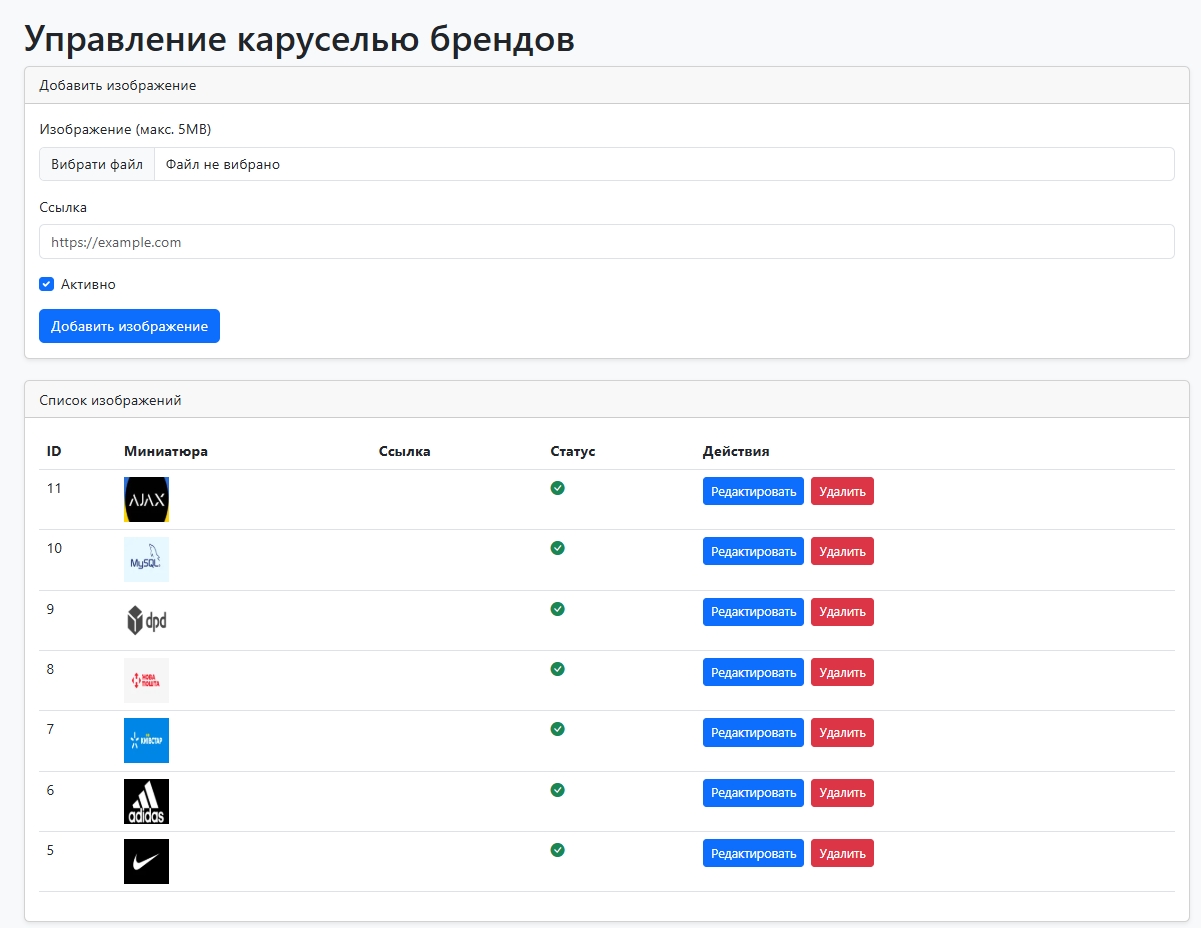Click the status checkmark for the MySQL entry
Image resolution: width=1201 pixels, height=928 pixels.
pyautogui.click(x=557, y=548)
